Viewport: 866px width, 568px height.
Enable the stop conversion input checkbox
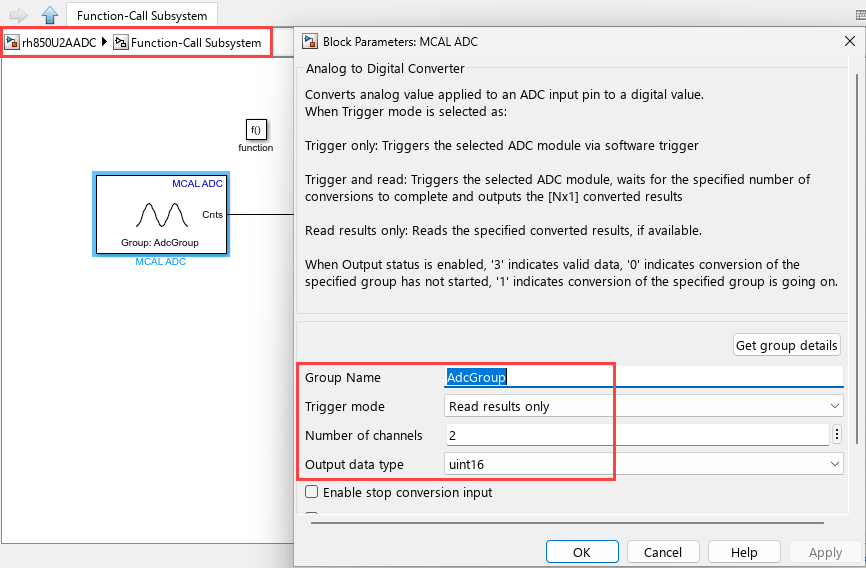click(x=312, y=492)
